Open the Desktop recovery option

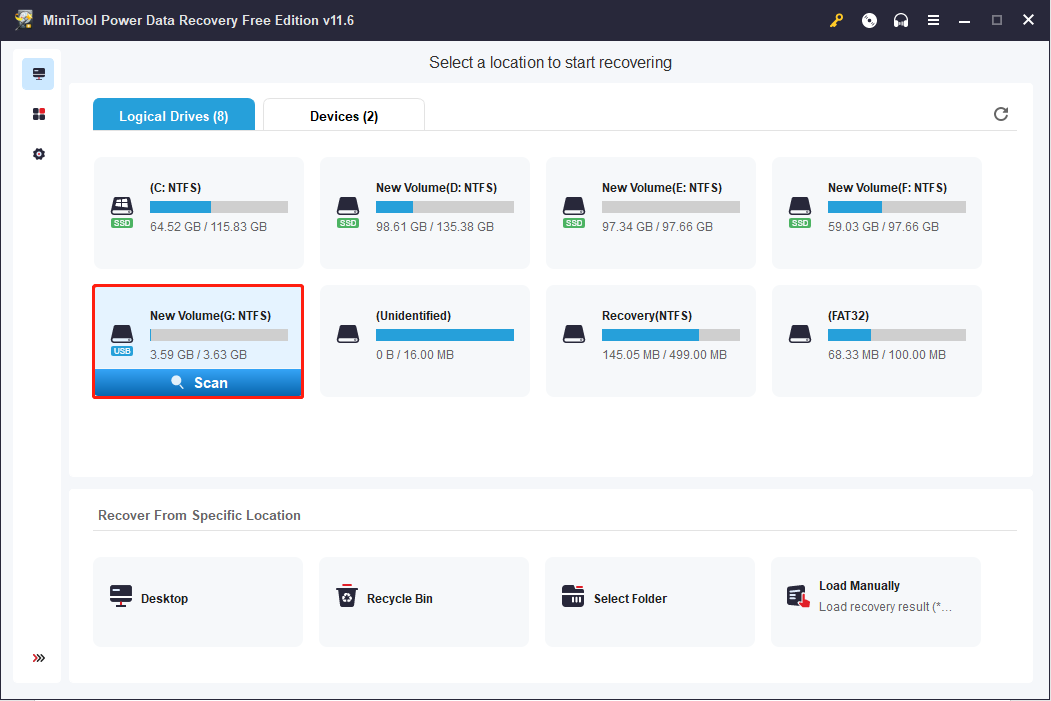click(197, 601)
